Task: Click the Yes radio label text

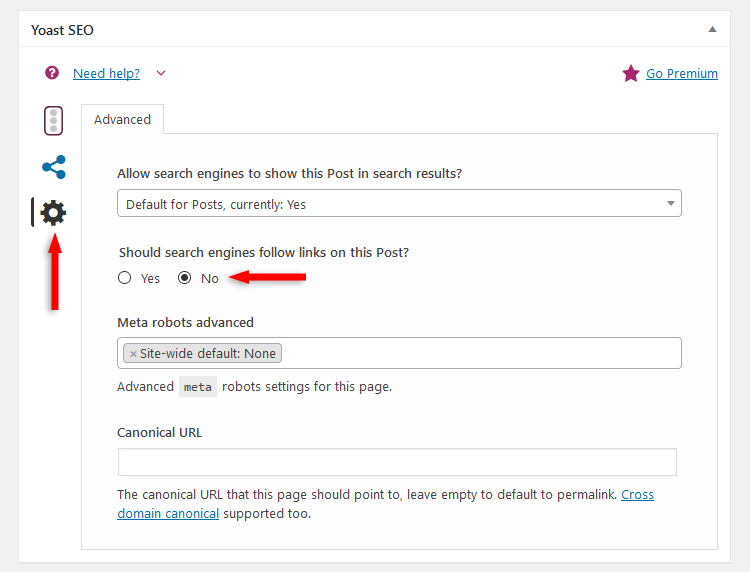Action: pyautogui.click(x=150, y=279)
